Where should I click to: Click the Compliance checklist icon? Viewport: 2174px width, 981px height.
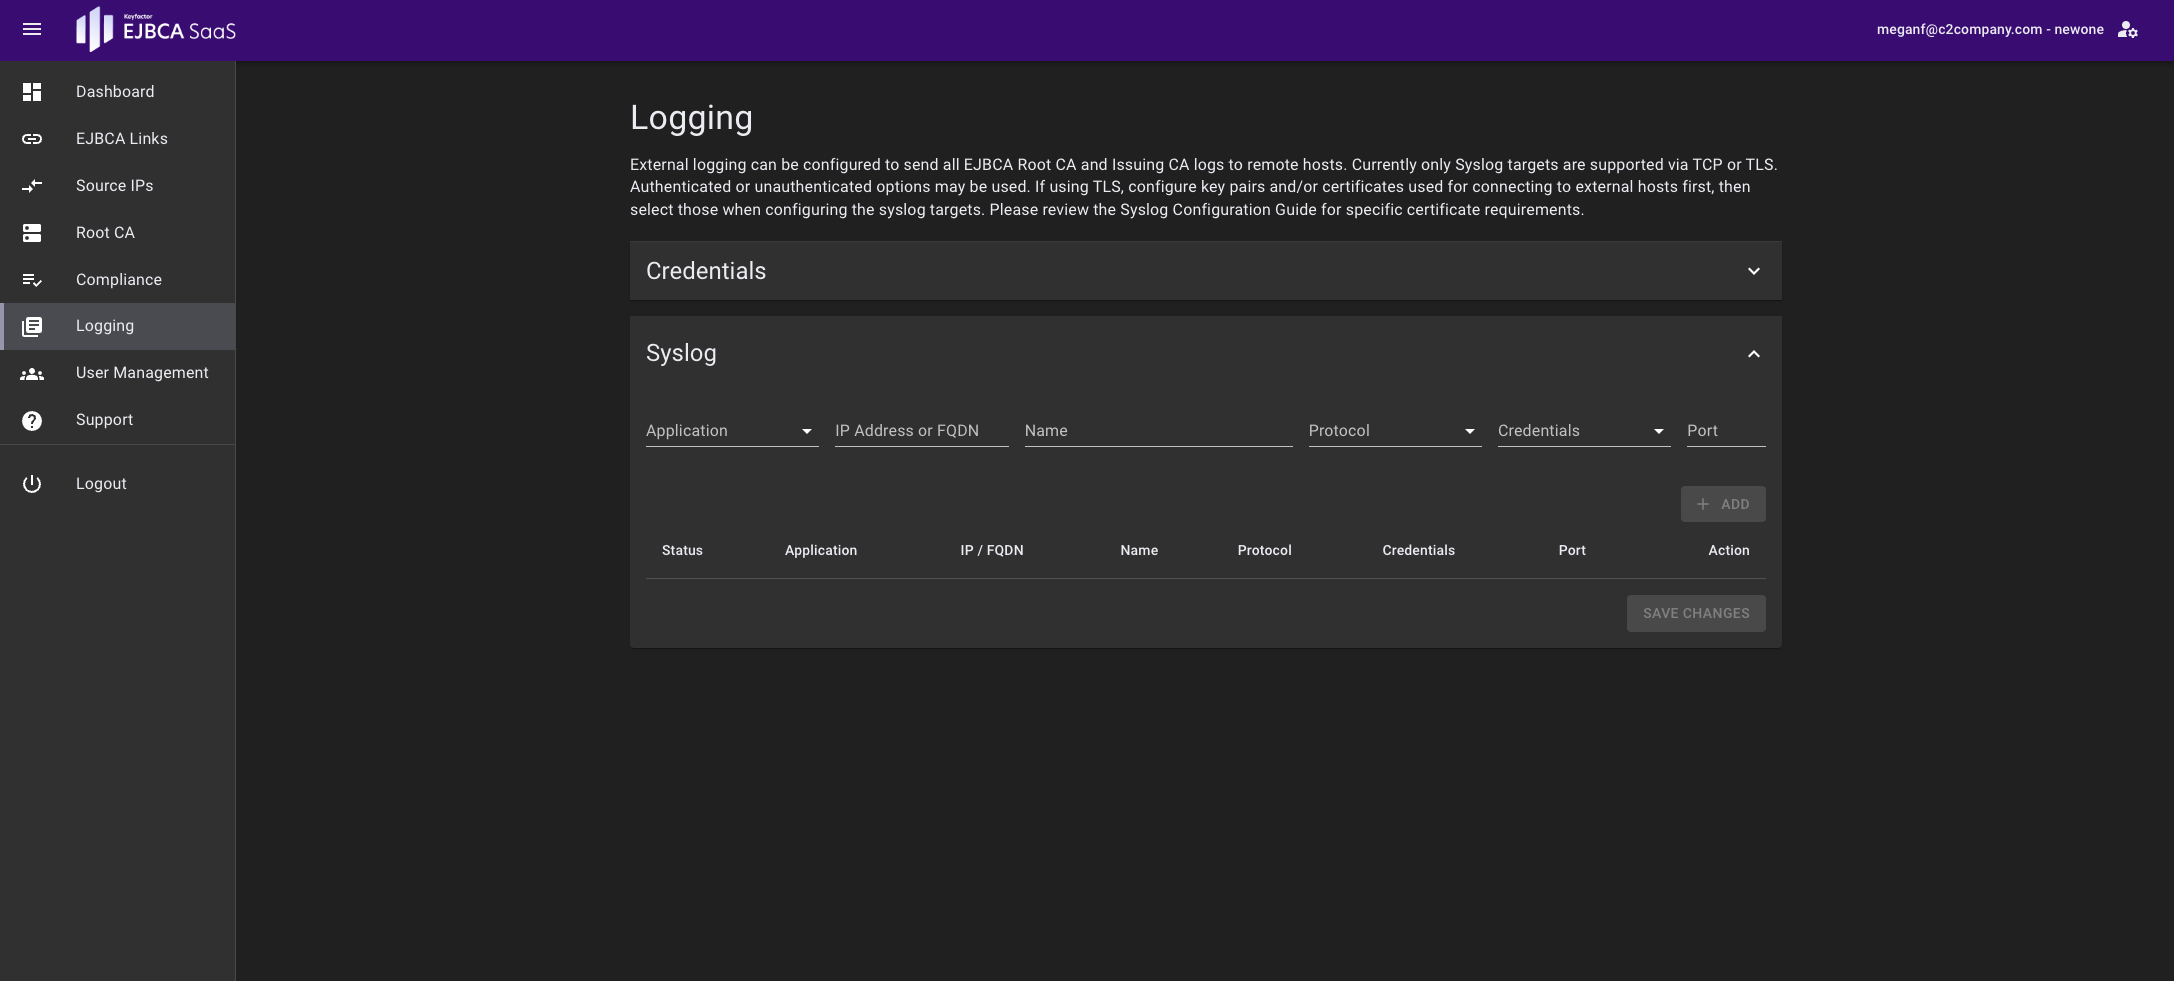(x=32, y=280)
